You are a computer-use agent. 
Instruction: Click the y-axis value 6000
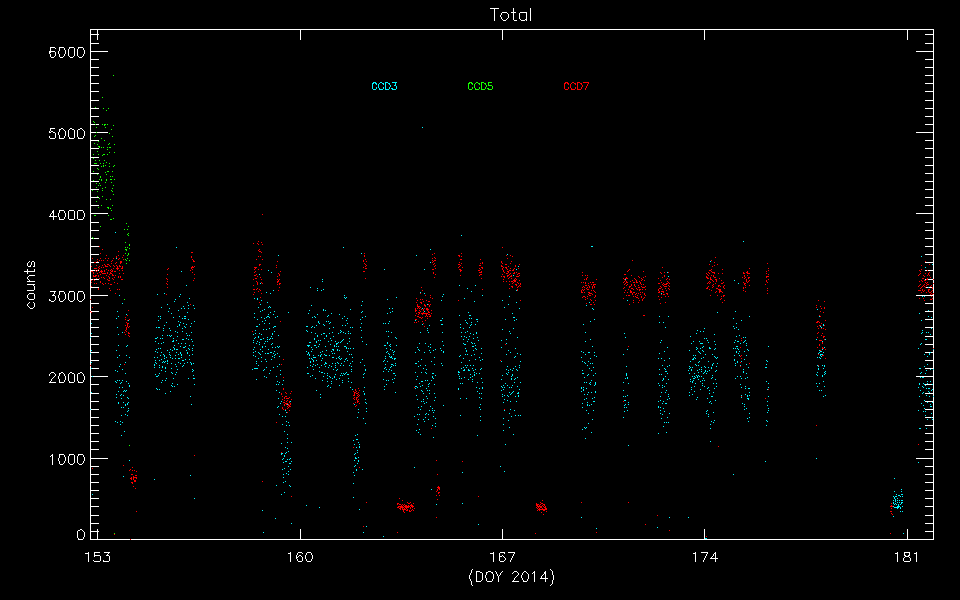click(x=67, y=52)
